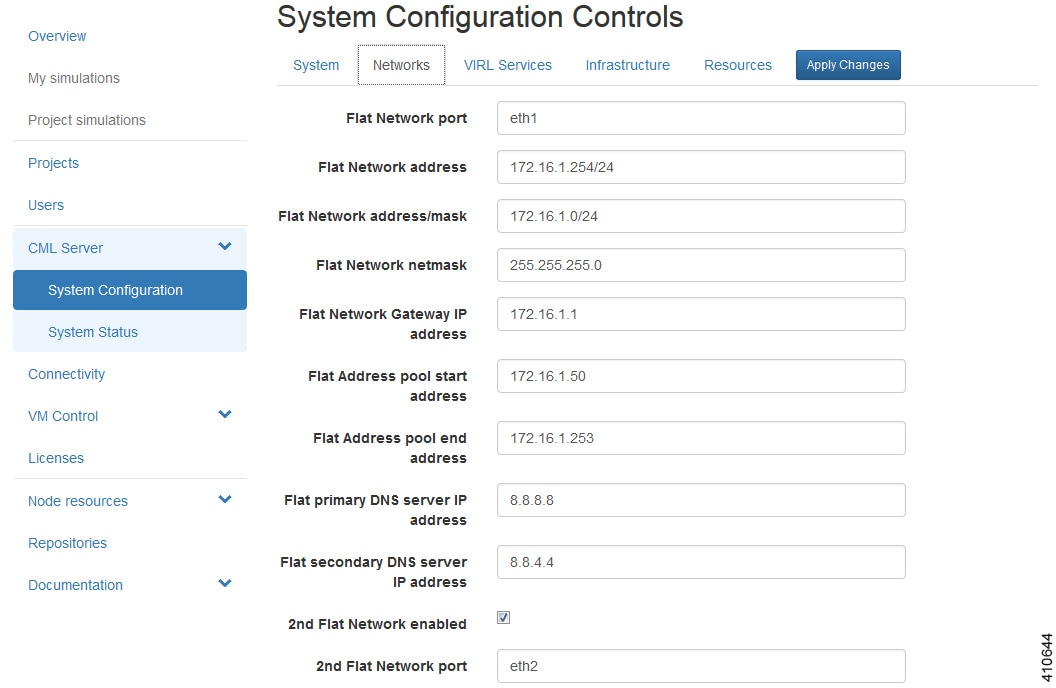
Task: Go to the Resources tab
Action: tap(737, 65)
